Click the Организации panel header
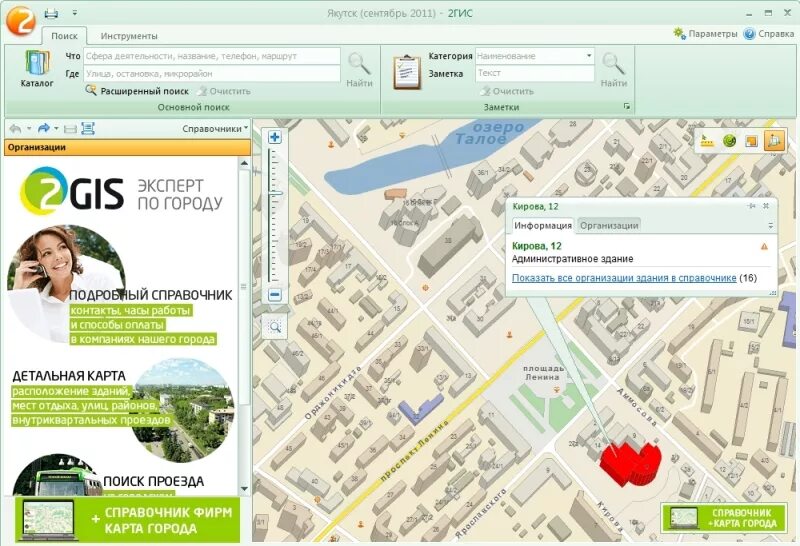 coord(128,147)
